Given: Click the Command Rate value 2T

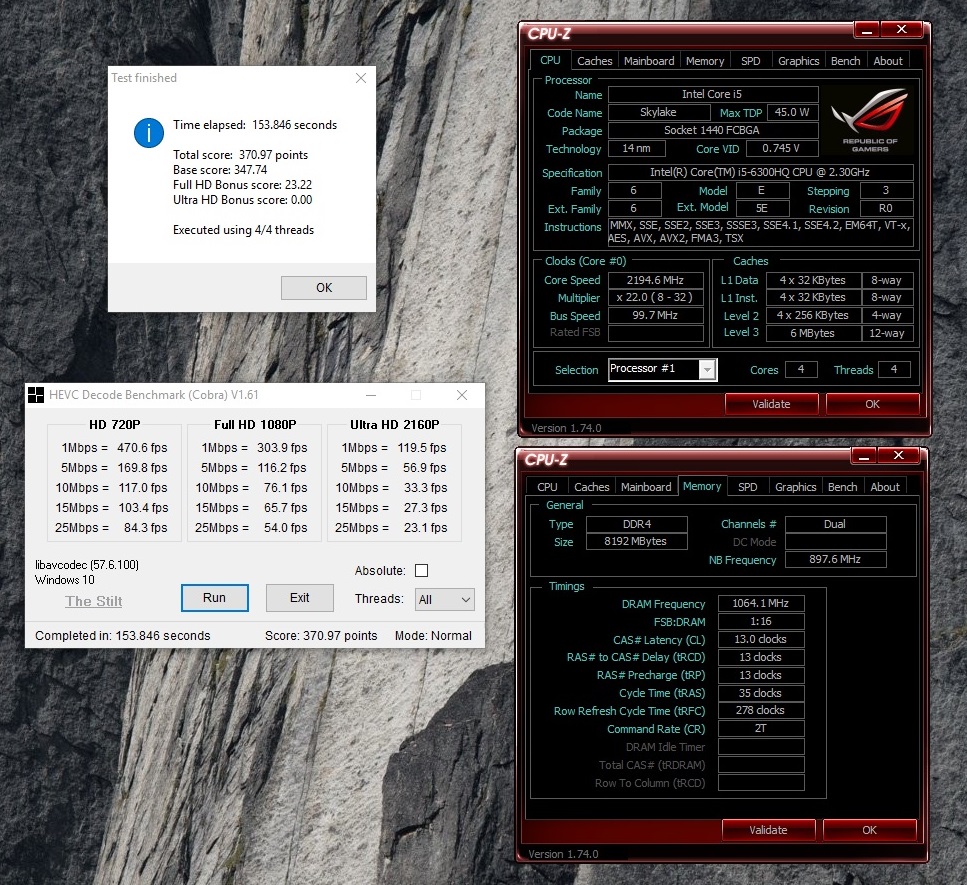Looking at the screenshot, I should (x=760, y=728).
